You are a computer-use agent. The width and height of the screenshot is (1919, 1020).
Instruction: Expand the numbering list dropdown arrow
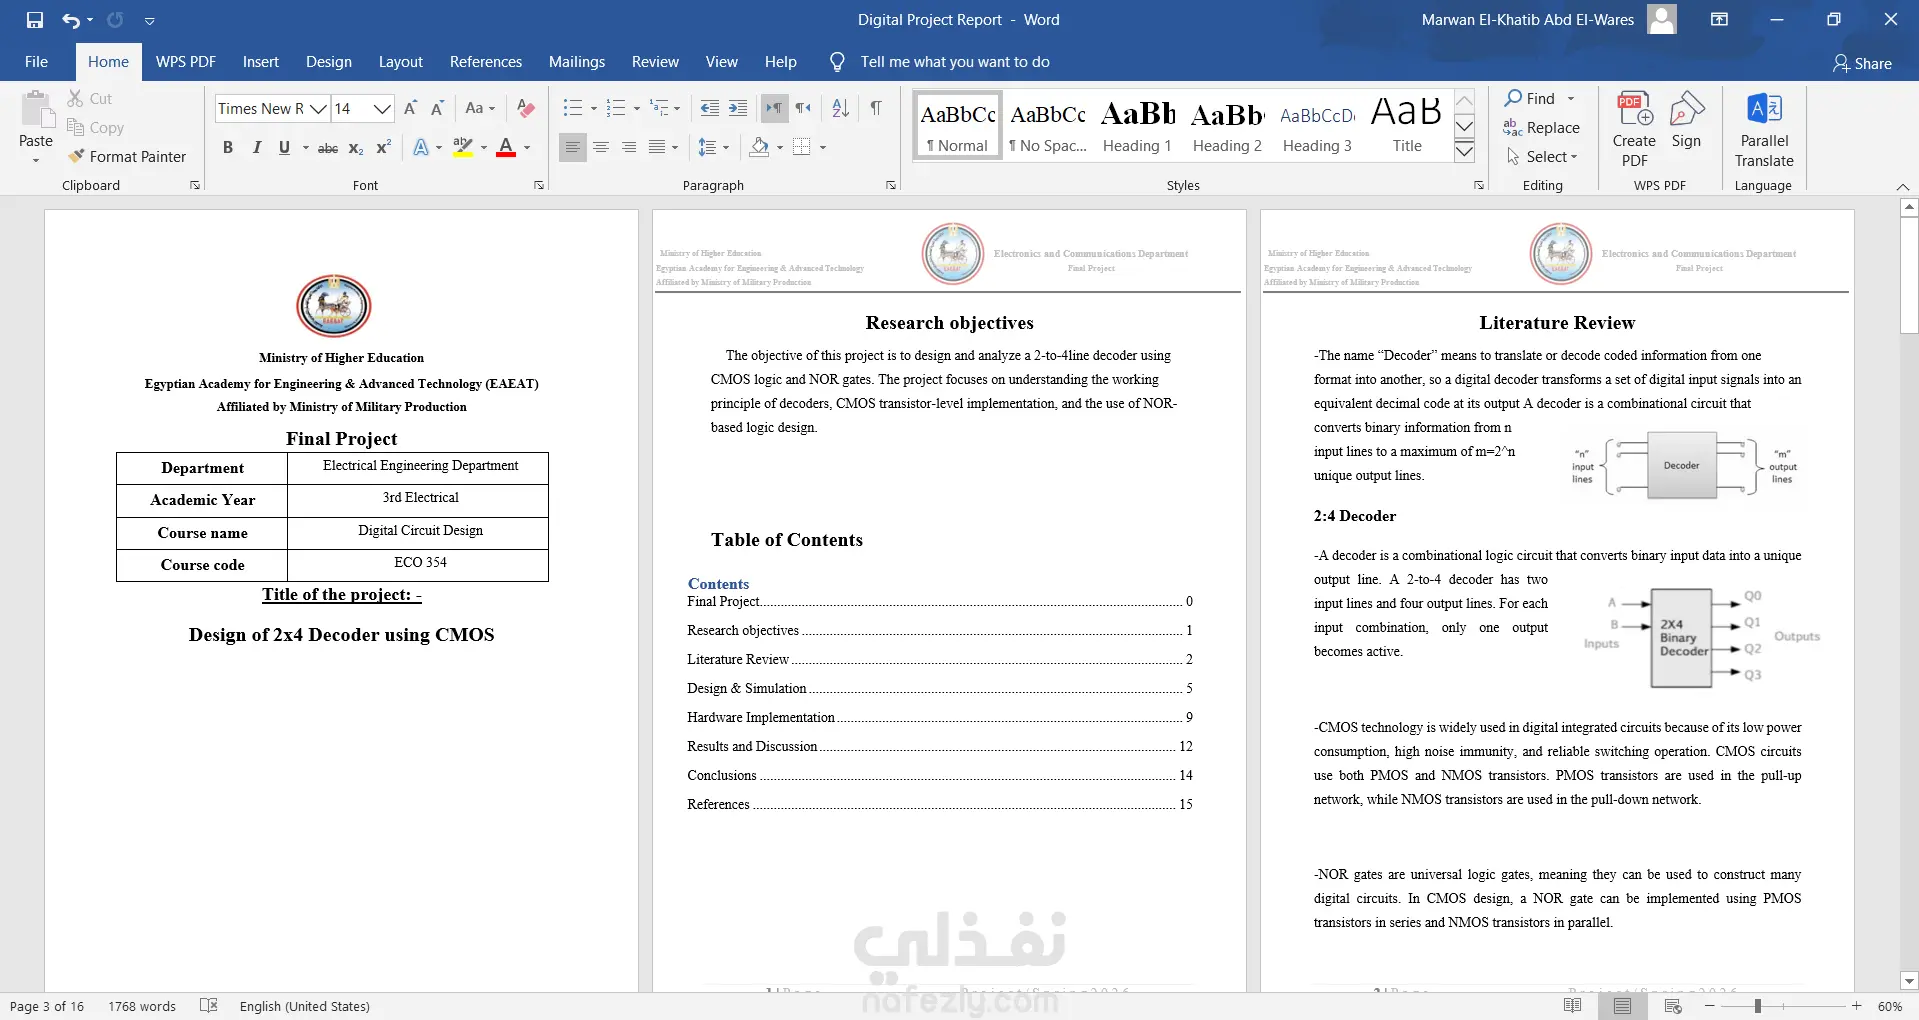[x=637, y=109]
